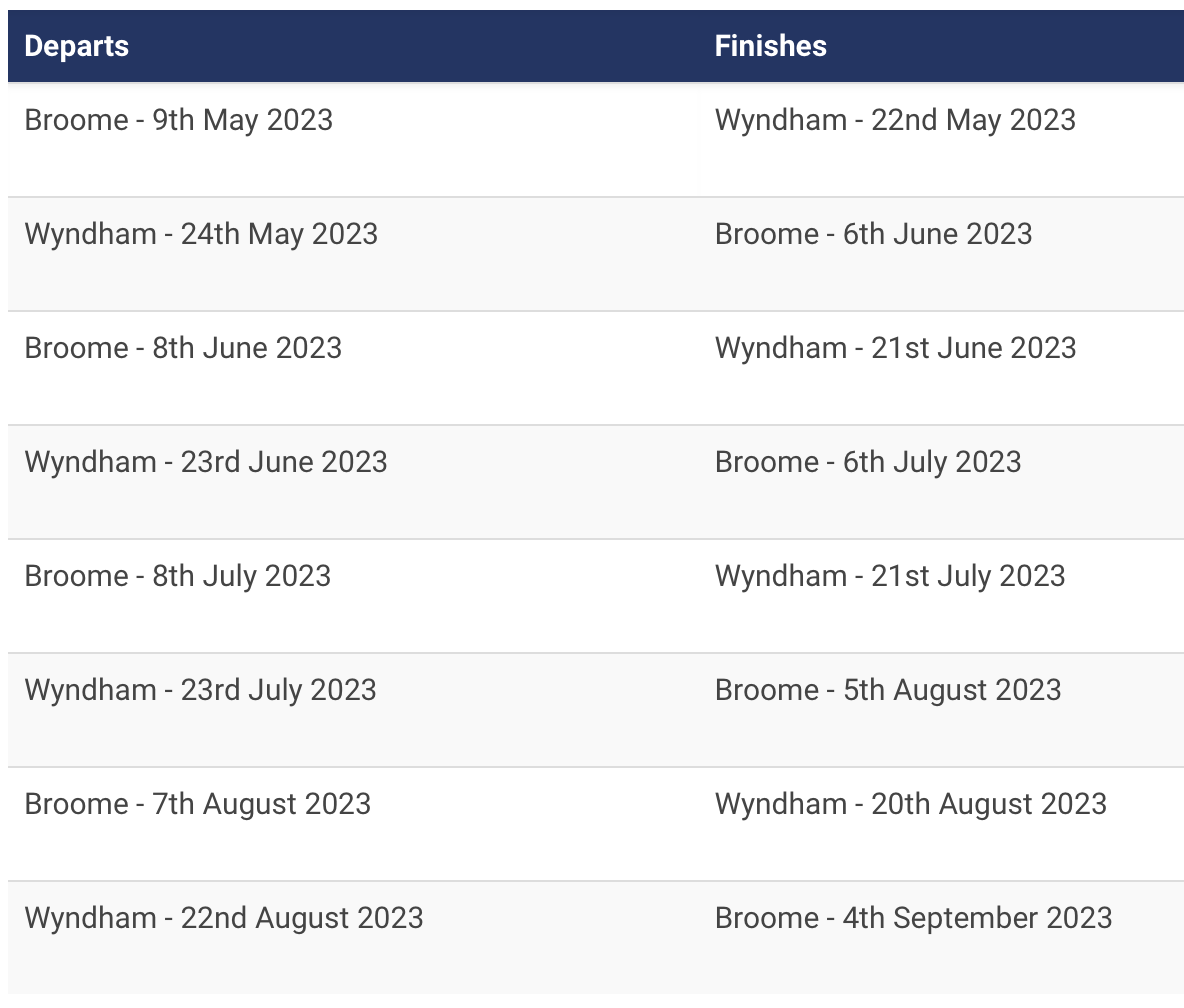This screenshot has height=1008, width=1184.
Task: Select Wyndham - 23rd July 2023 departure
Action: [200, 690]
